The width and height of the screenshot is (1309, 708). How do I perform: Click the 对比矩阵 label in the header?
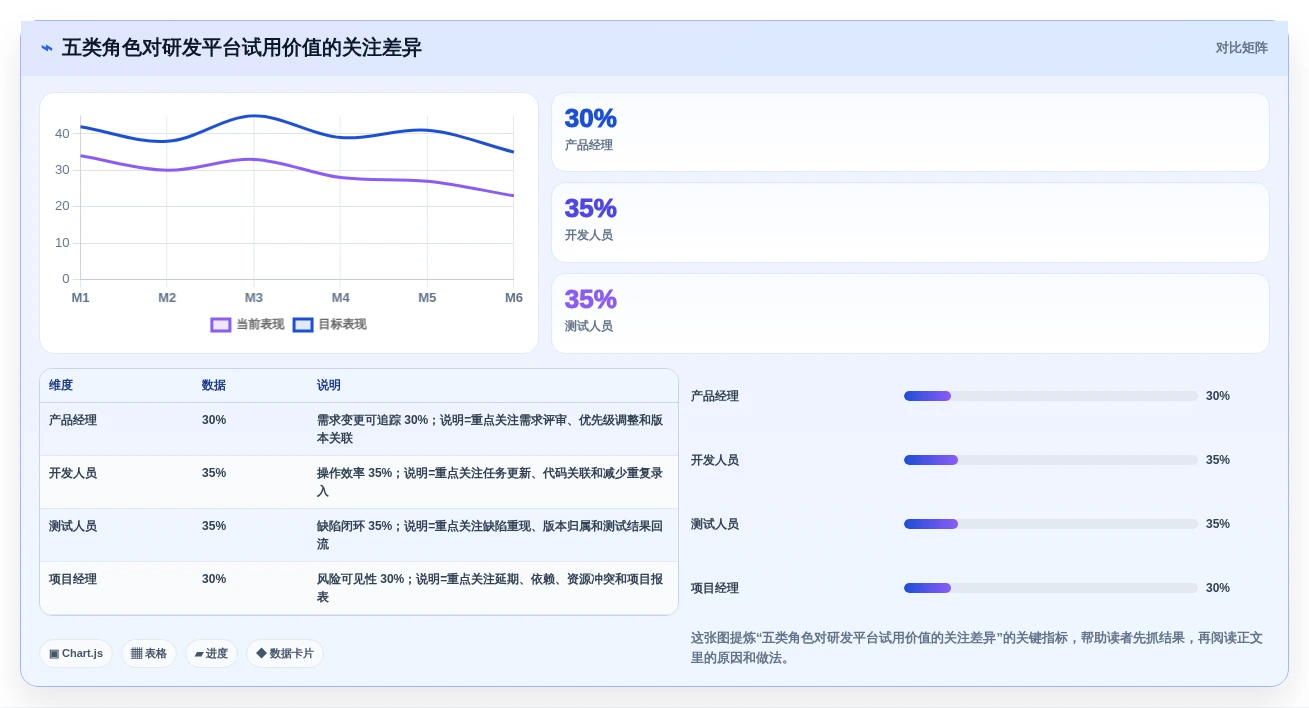click(x=1241, y=48)
